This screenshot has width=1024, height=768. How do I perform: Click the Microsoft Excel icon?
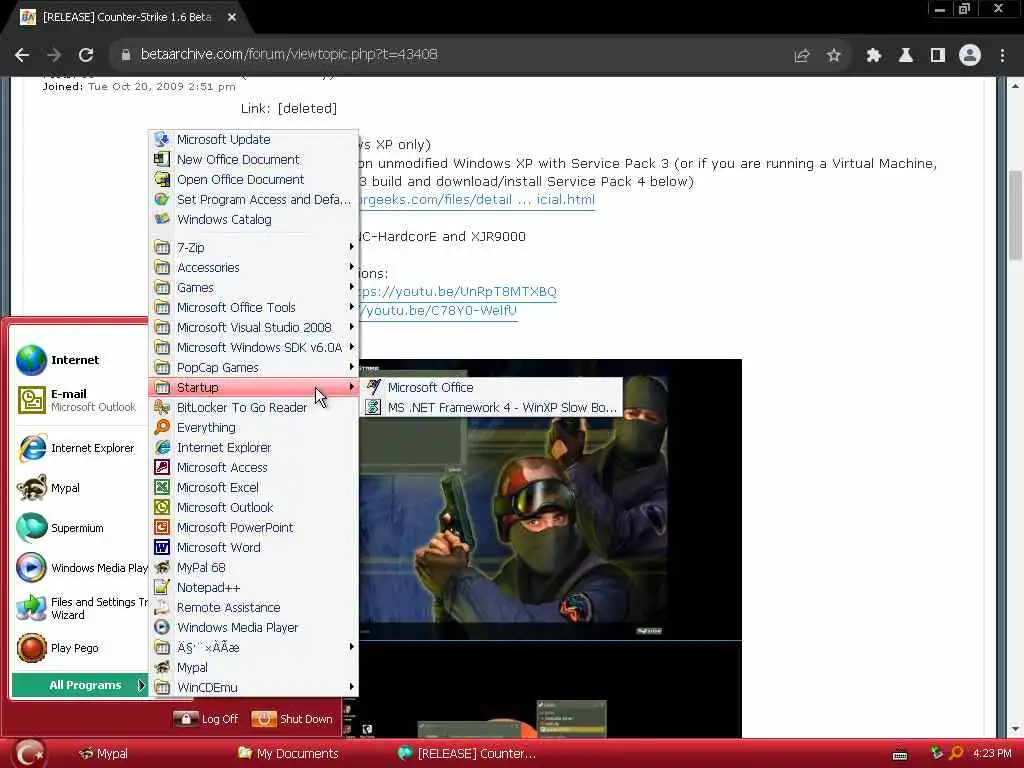pos(162,487)
